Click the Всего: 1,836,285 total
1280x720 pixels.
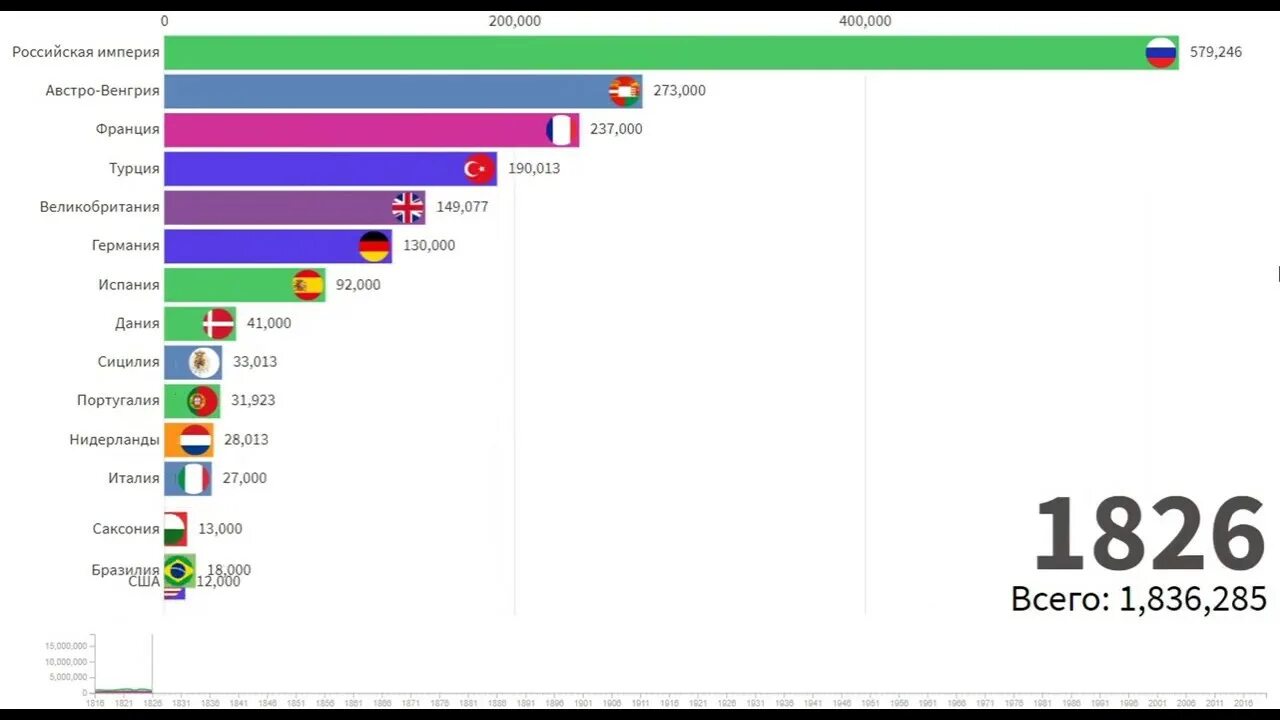1139,599
